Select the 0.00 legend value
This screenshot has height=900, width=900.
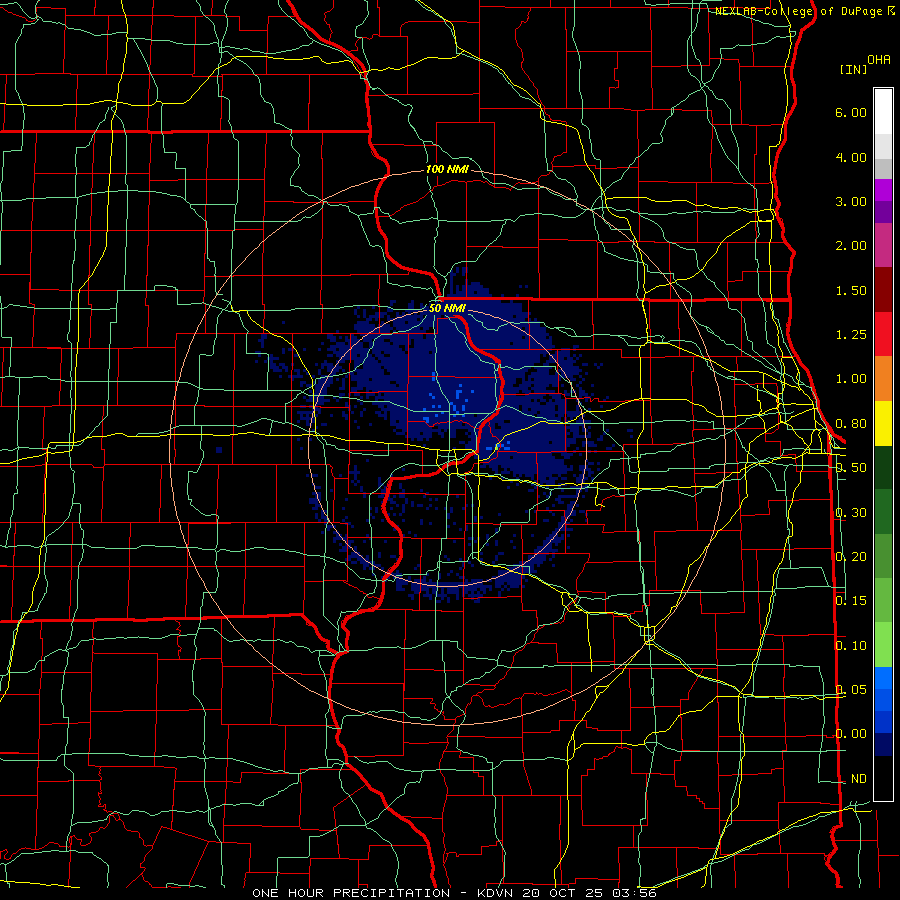tap(851, 734)
